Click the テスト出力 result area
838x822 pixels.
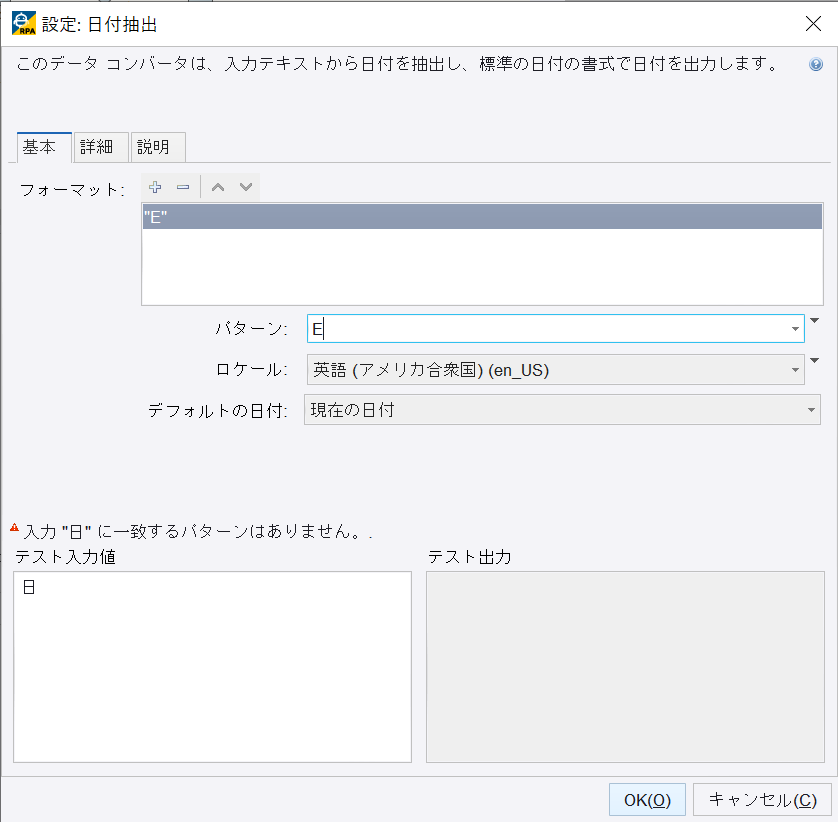tap(625, 667)
